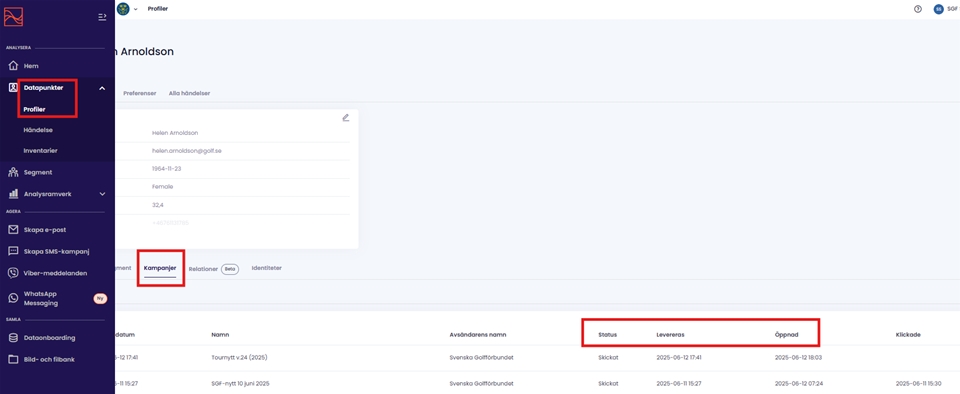Open the organization dropdown arrow in top bar
Image resolution: width=960 pixels, height=394 pixels.
(x=136, y=9)
